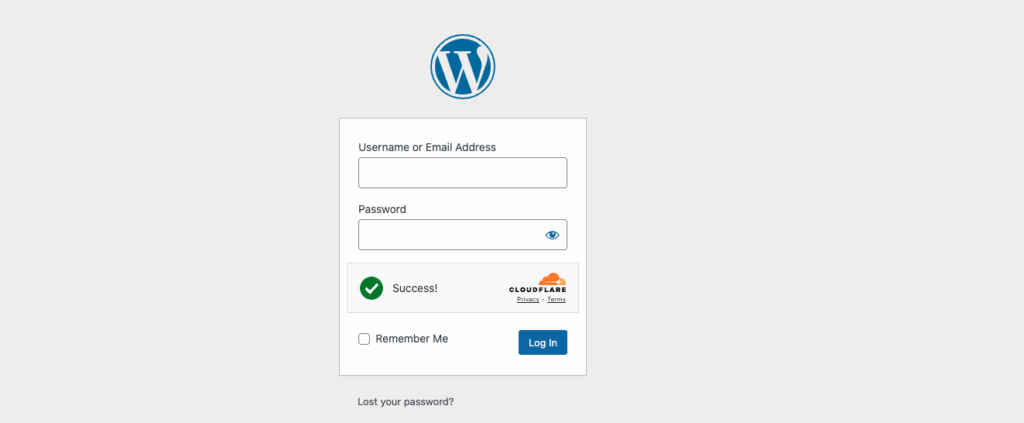Click the Cloudflare wordmark text
Image resolution: width=1024 pixels, height=423 pixels.
[537, 289]
